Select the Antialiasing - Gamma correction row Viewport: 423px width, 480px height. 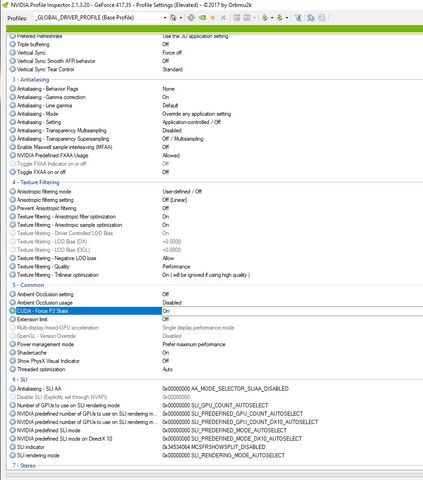click(x=51, y=97)
